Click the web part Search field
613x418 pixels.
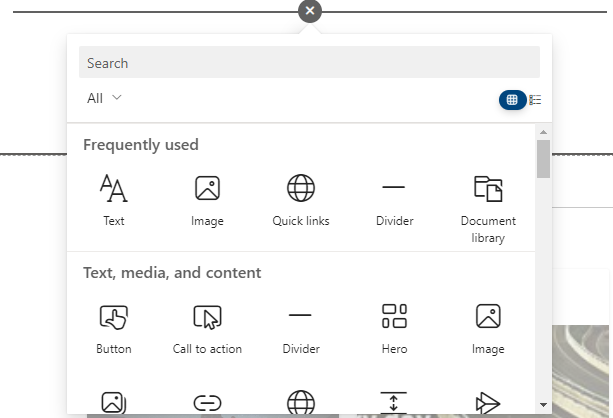[x=309, y=62]
